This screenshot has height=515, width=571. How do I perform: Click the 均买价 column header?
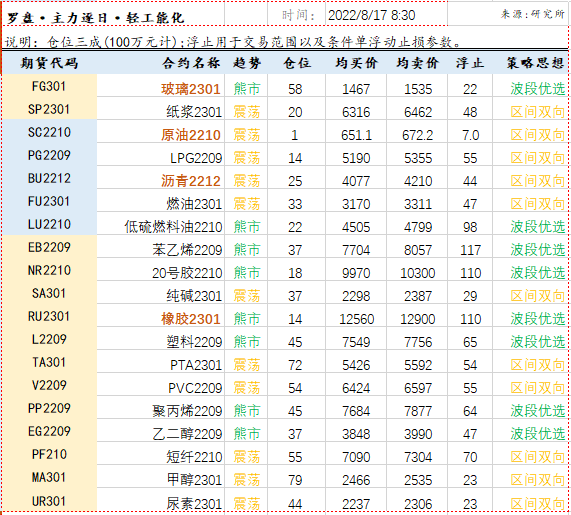(x=356, y=63)
